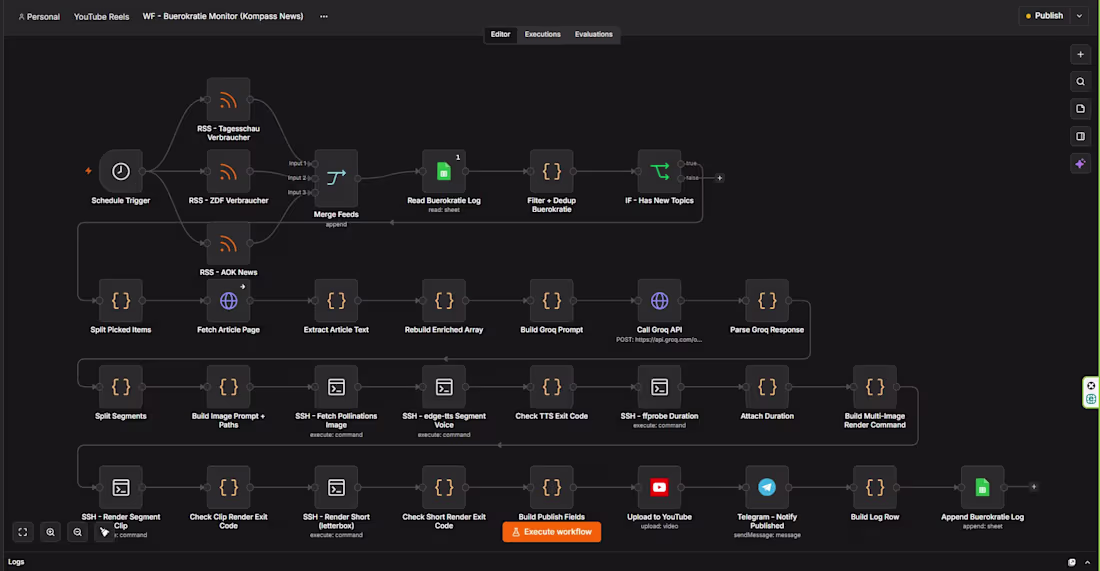Open the Check Clip Render Exit Code node

click(228, 488)
